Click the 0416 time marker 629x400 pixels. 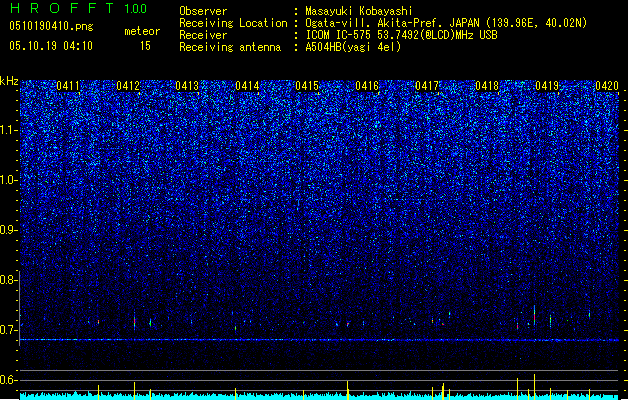[367, 86]
